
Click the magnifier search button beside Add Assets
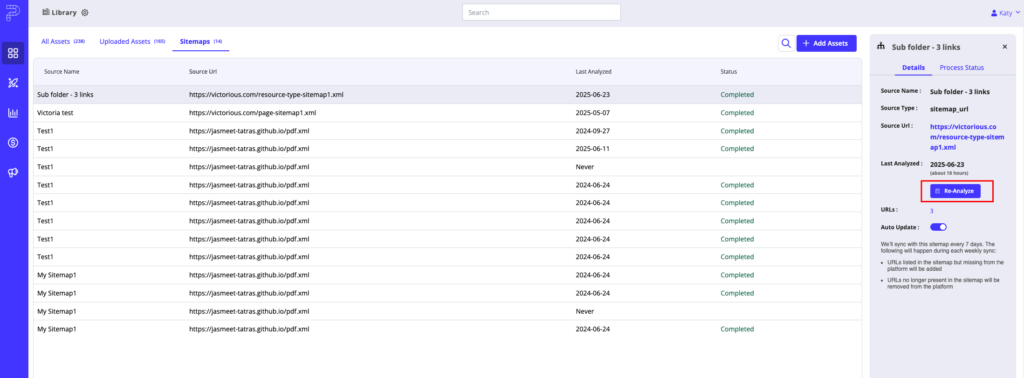[786, 43]
